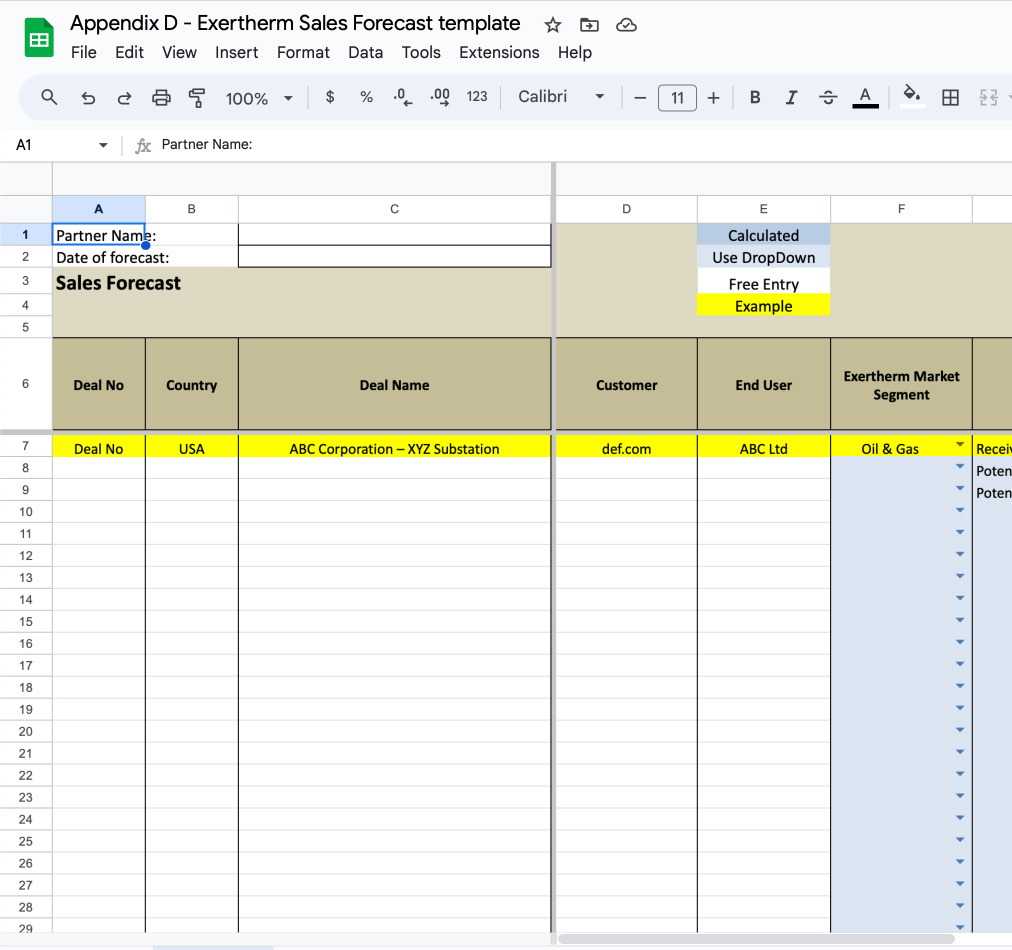Open the View menu
The height and width of the screenshot is (950, 1012).
pyautogui.click(x=179, y=53)
